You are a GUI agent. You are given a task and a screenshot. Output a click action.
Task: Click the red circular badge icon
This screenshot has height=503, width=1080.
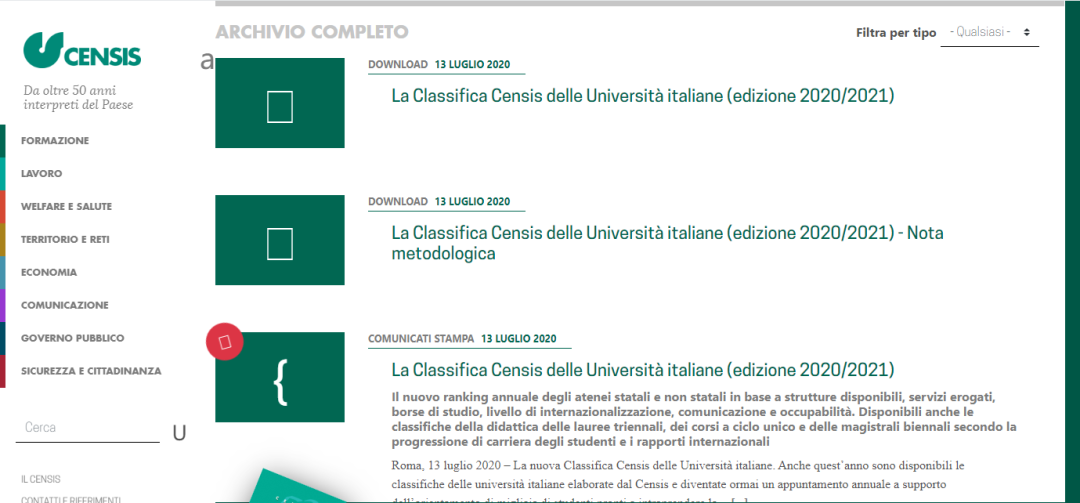225,342
